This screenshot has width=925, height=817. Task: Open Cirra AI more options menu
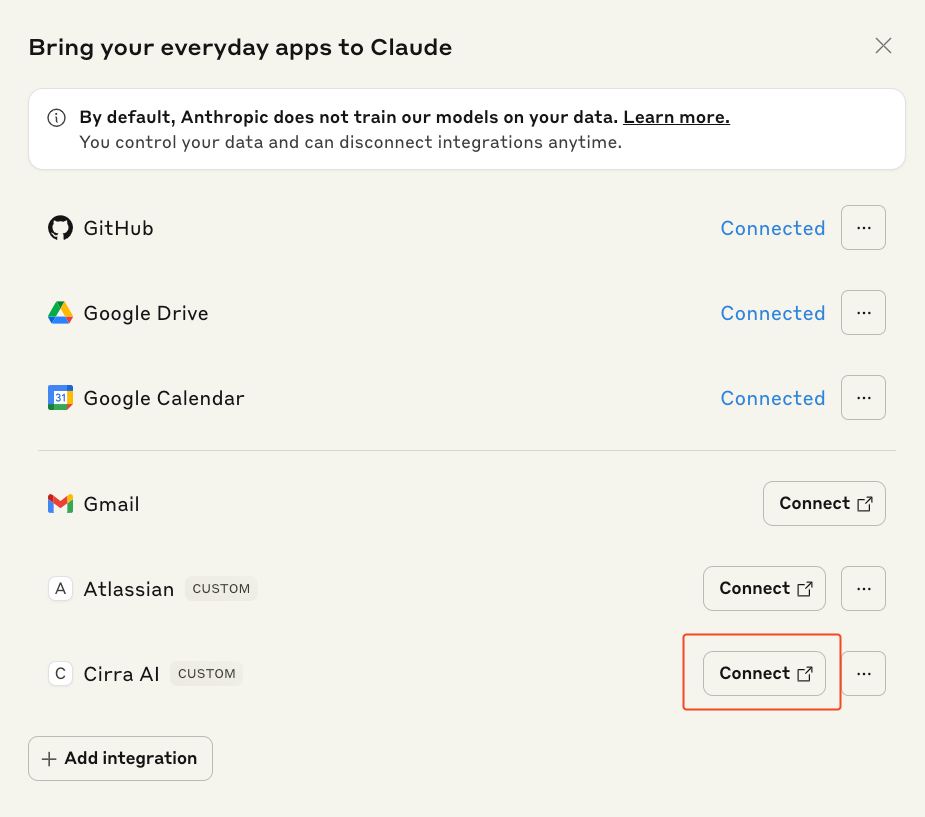click(x=863, y=674)
